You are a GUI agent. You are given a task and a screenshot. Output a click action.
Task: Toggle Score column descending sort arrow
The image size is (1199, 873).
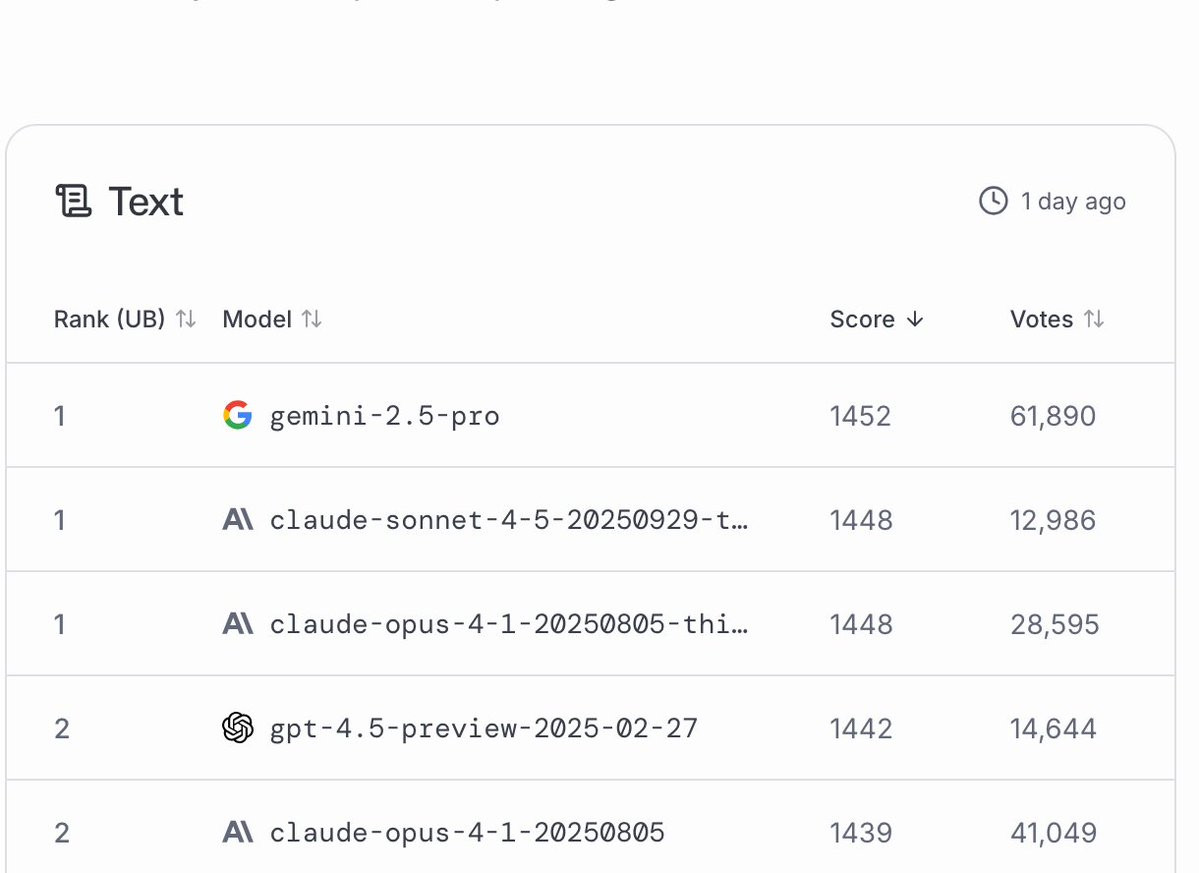pyautogui.click(x=914, y=319)
